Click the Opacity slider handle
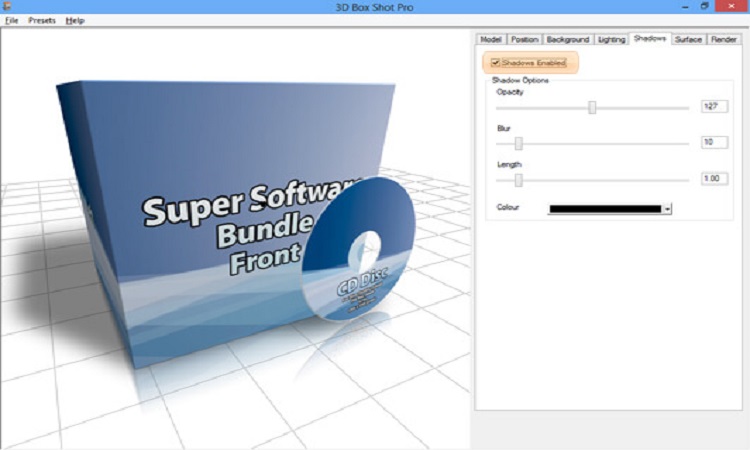Viewport: 750px width, 450px height. (x=592, y=107)
